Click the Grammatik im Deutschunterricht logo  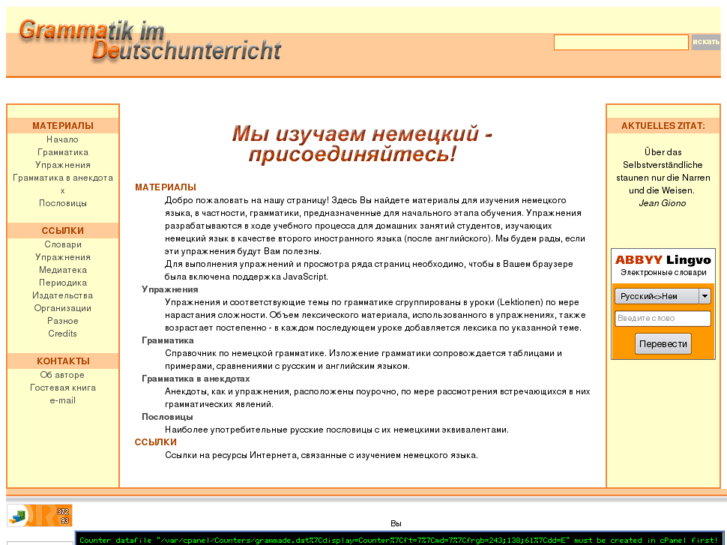(150, 40)
